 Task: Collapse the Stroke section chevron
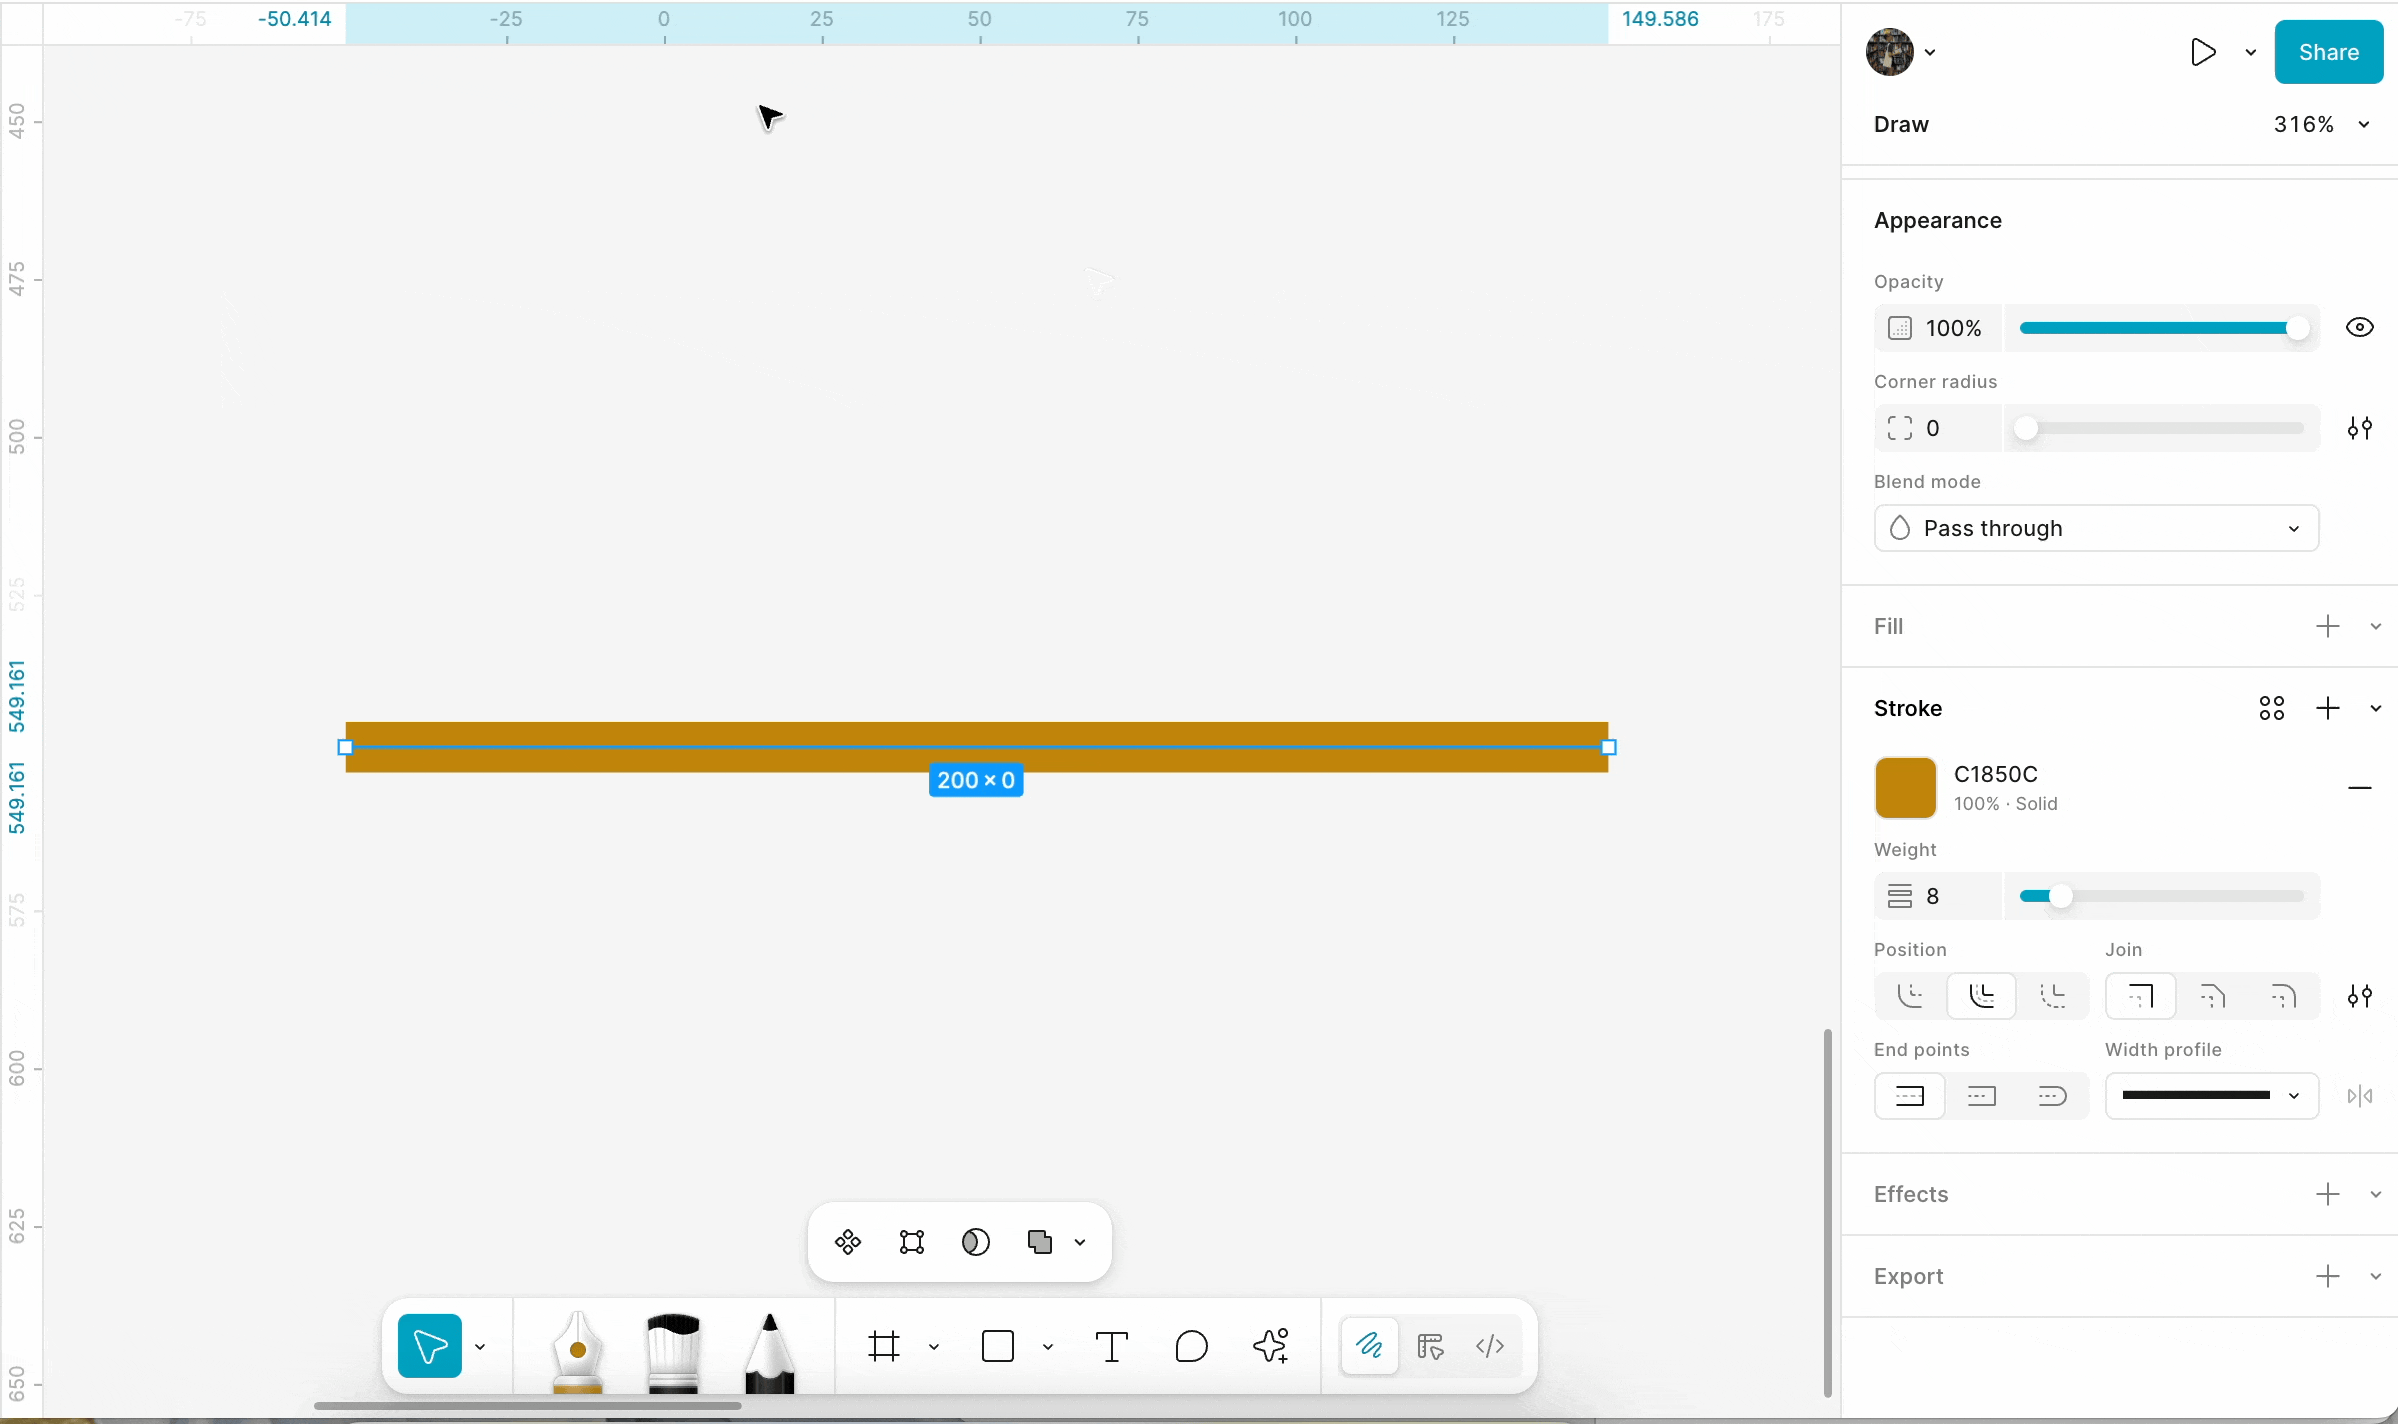click(2376, 709)
